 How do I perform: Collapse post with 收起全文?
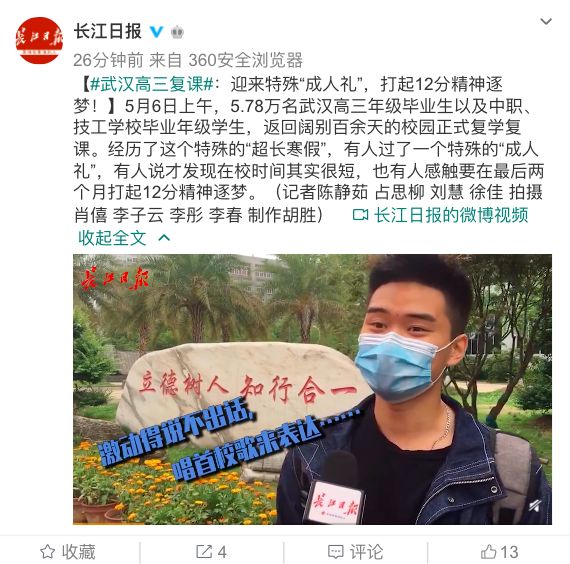point(112,238)
